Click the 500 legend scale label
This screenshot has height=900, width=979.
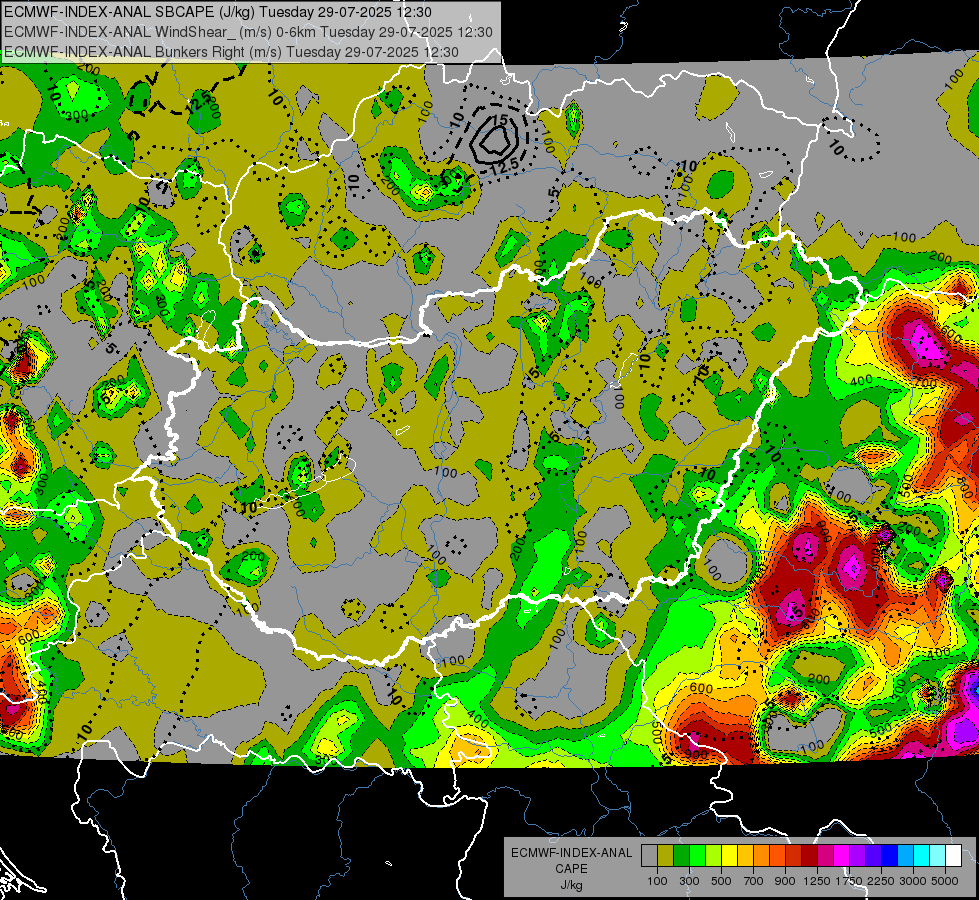(721, 881)
